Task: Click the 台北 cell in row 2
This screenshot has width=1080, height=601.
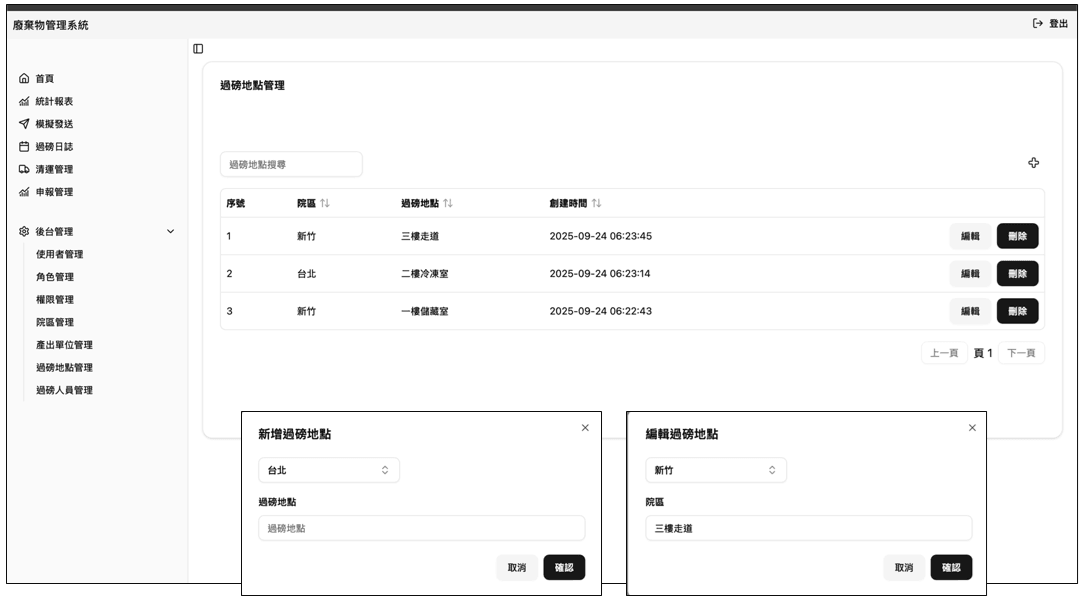Action: [x=307, y=273]
